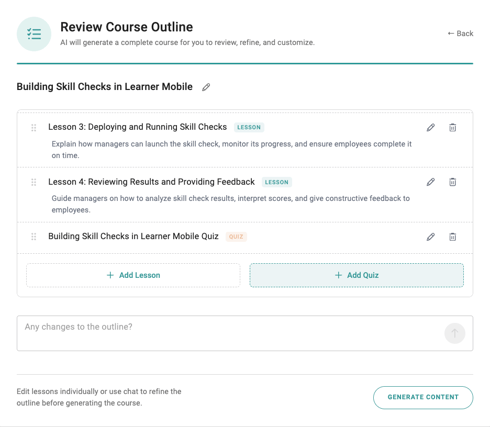Delete the Learner Mobile Quiz via trash icon
The height and width of the screenshot is (427, 490).
tap(452, 237)
